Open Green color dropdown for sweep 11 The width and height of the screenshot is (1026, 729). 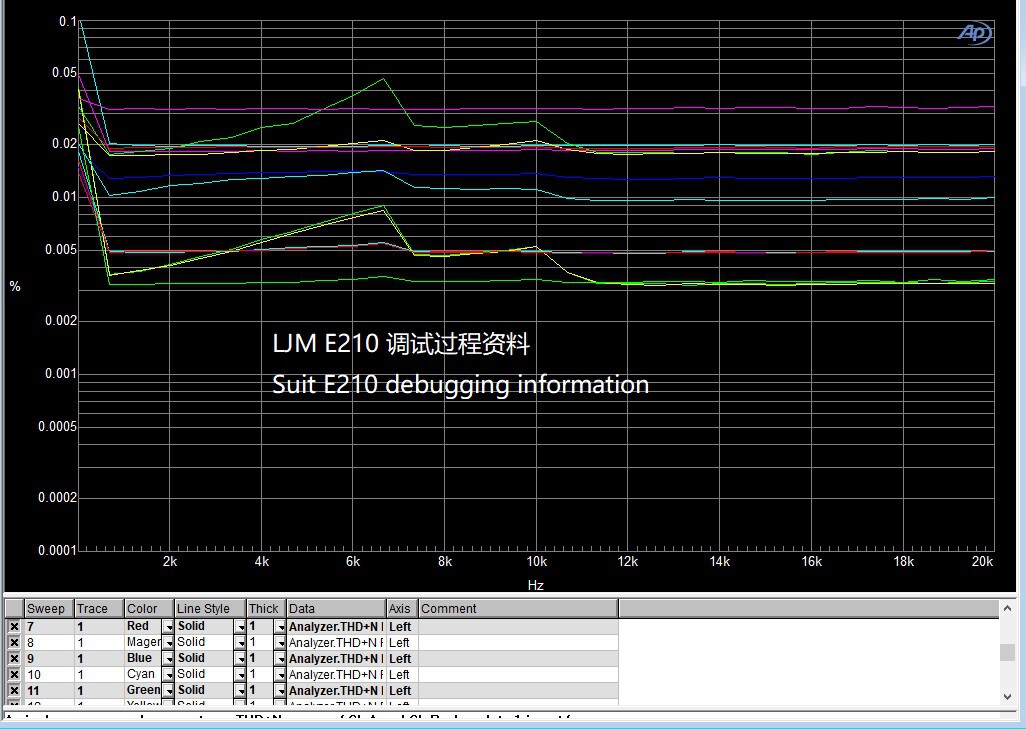click(168, 690)
